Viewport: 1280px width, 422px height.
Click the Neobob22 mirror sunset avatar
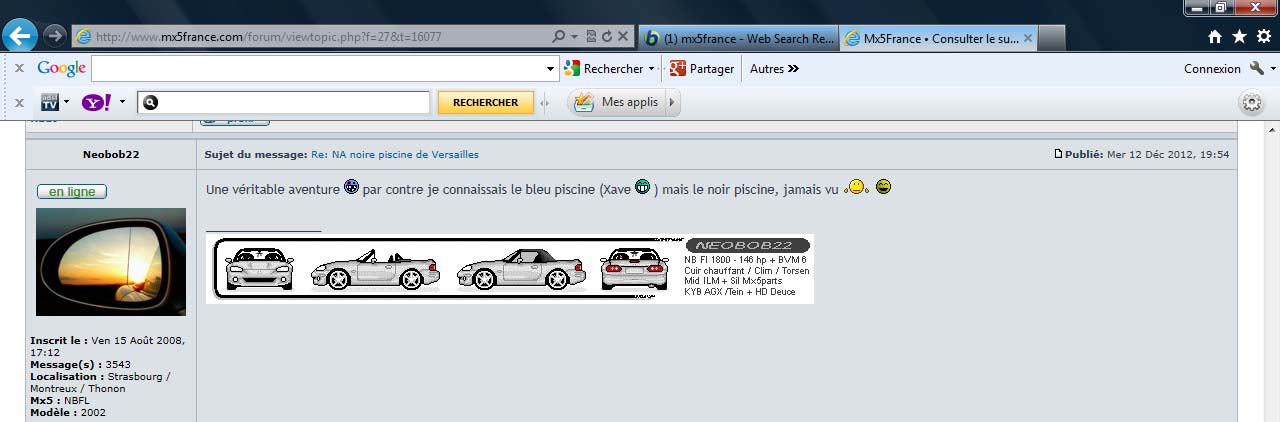point(111,262)
